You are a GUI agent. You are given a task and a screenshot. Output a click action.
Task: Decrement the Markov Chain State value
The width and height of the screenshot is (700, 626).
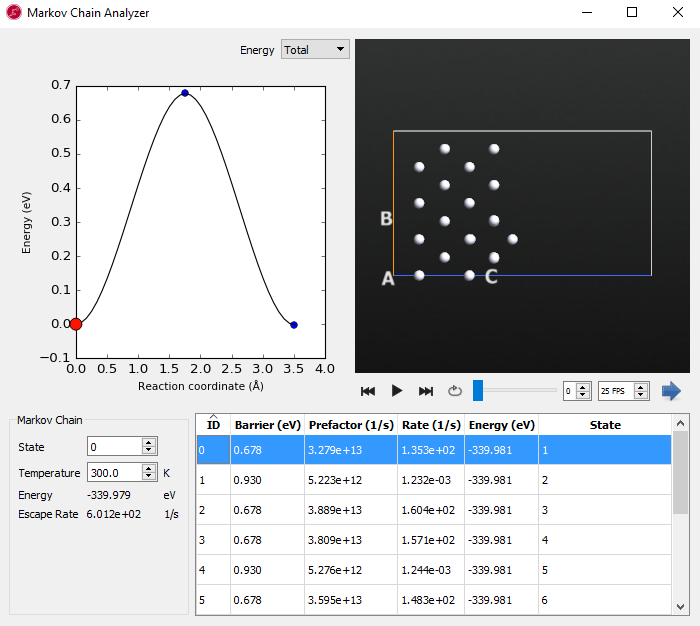tap(149, 451)
